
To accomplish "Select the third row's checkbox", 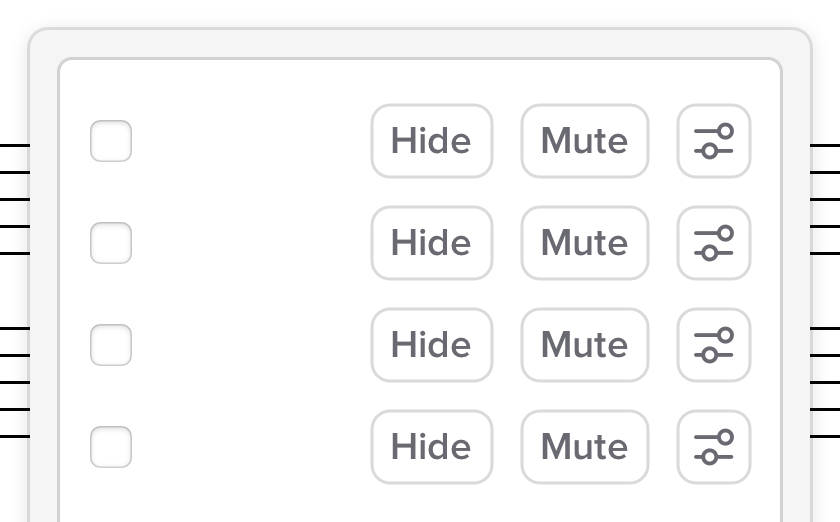I will pos(111,345).
